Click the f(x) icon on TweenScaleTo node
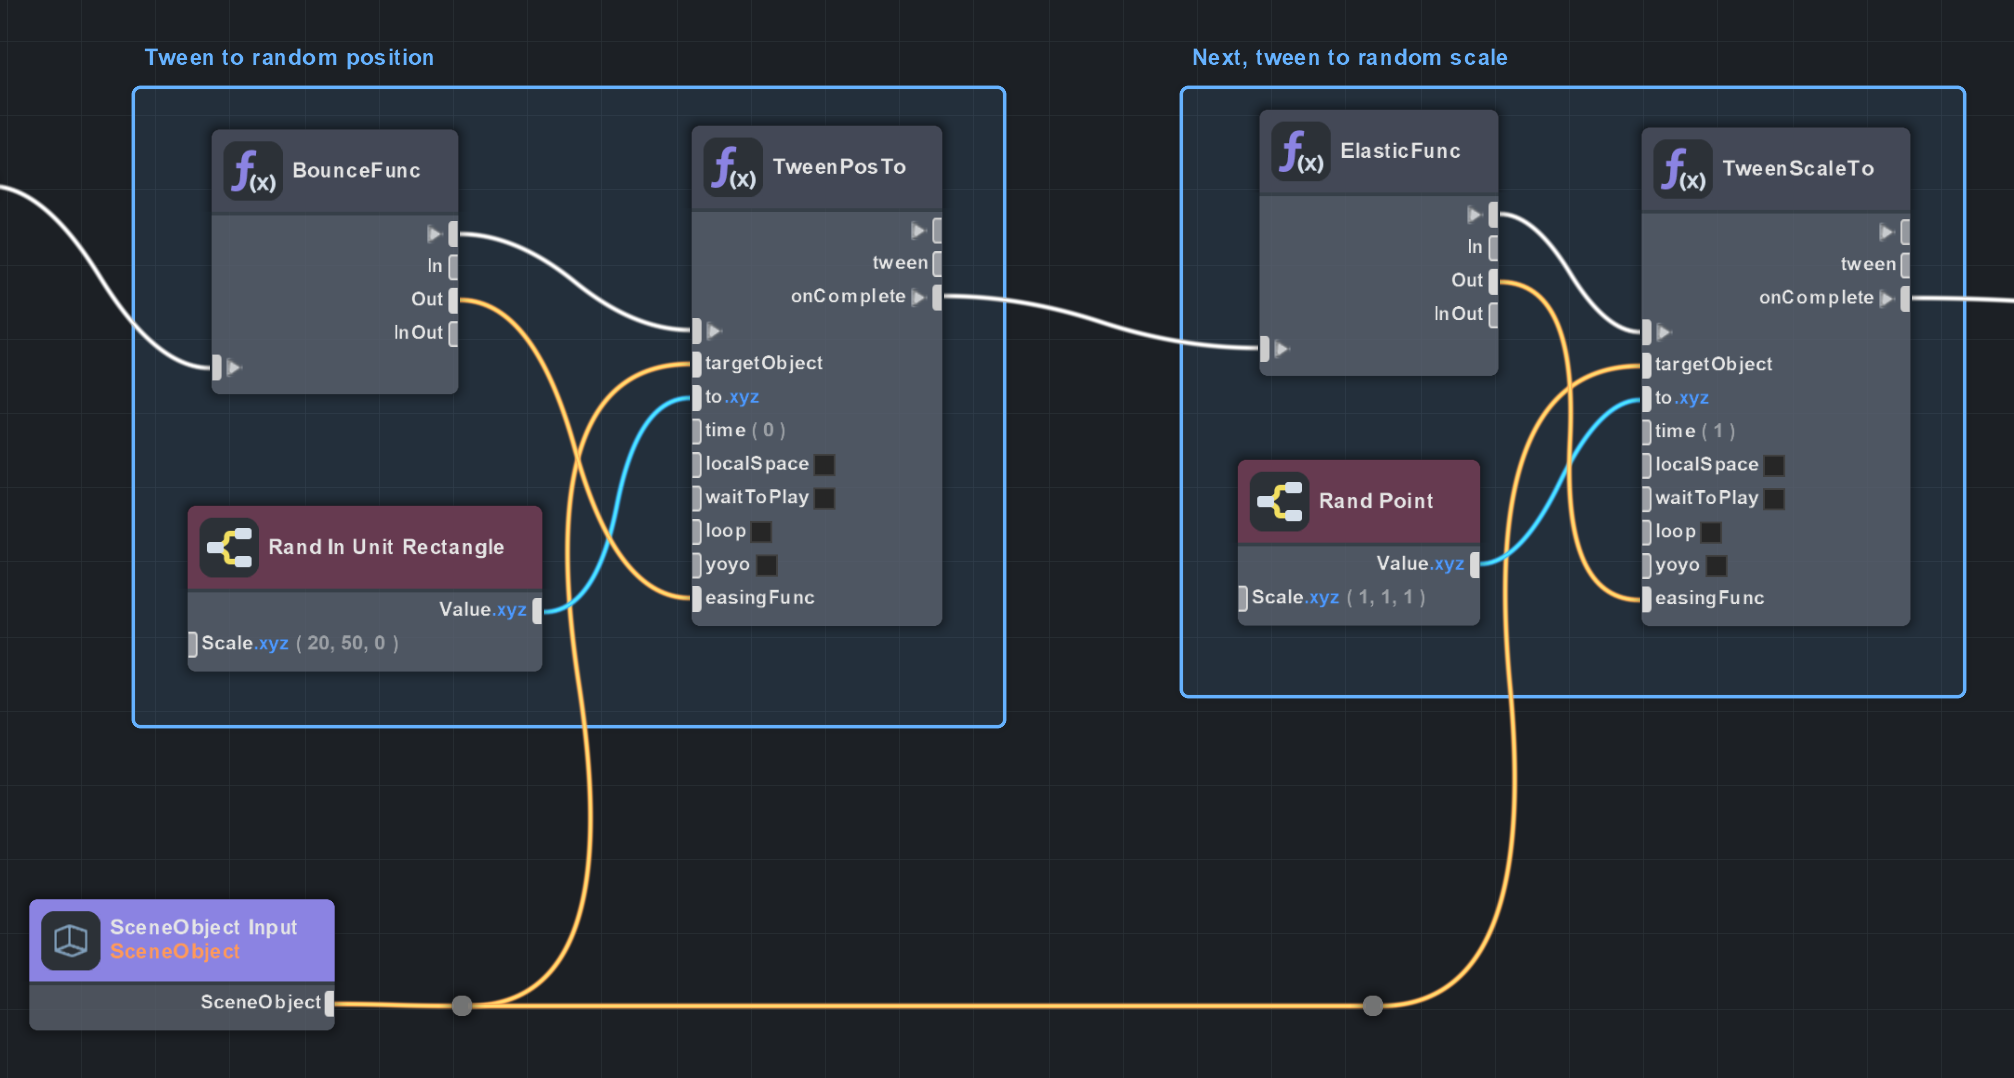2014x1078 pixels. click(1683, 168)
